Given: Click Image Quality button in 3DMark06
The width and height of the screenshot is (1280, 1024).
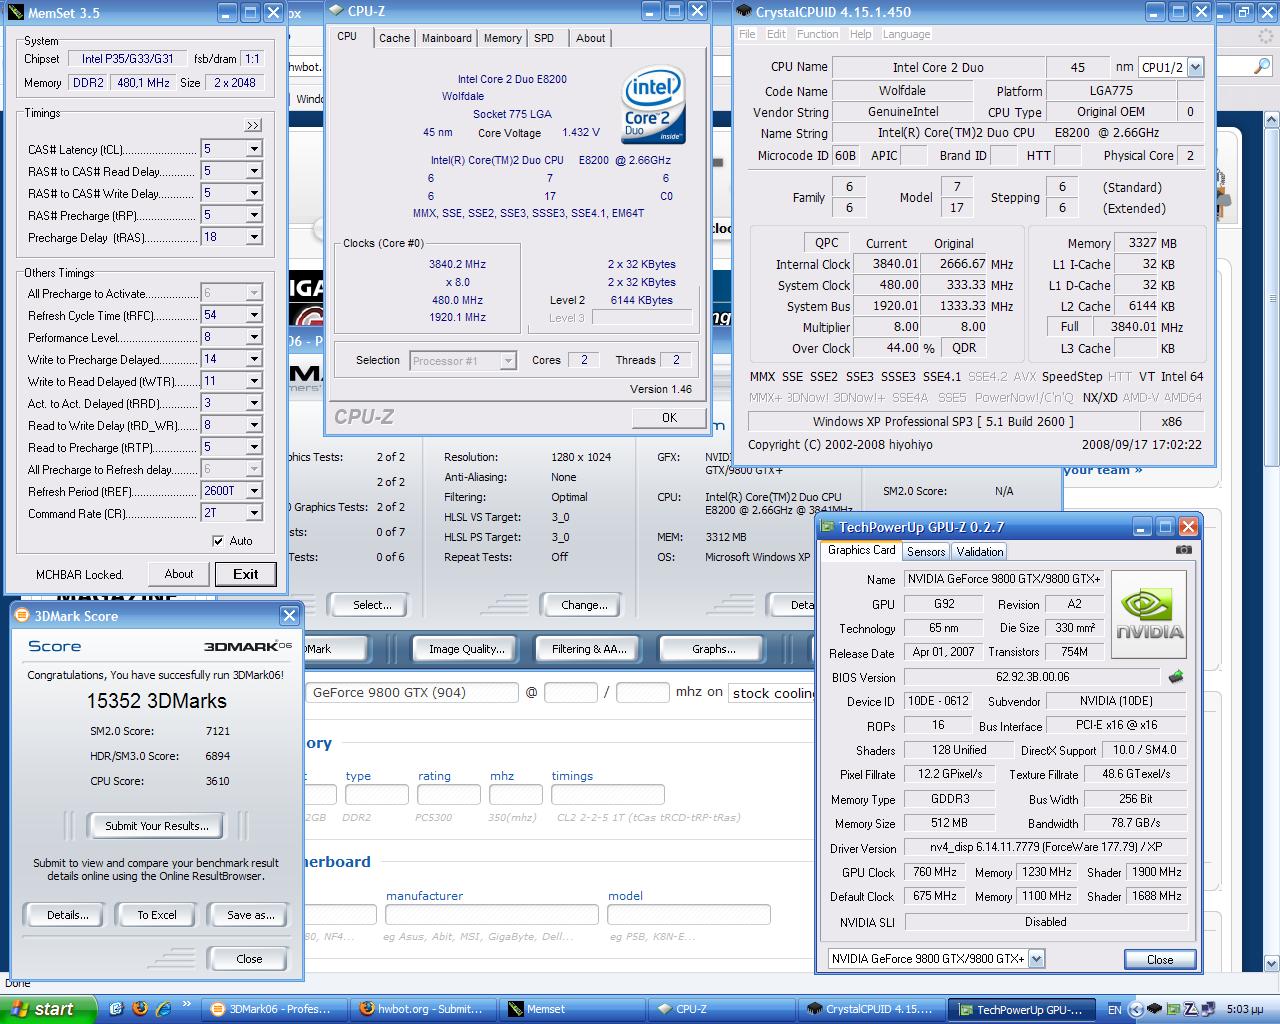Looking at the screenshot, I should tap(466, 649).
